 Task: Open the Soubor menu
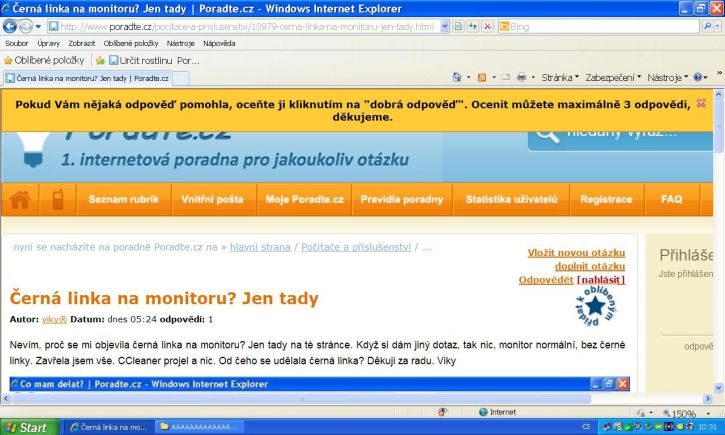16,43
